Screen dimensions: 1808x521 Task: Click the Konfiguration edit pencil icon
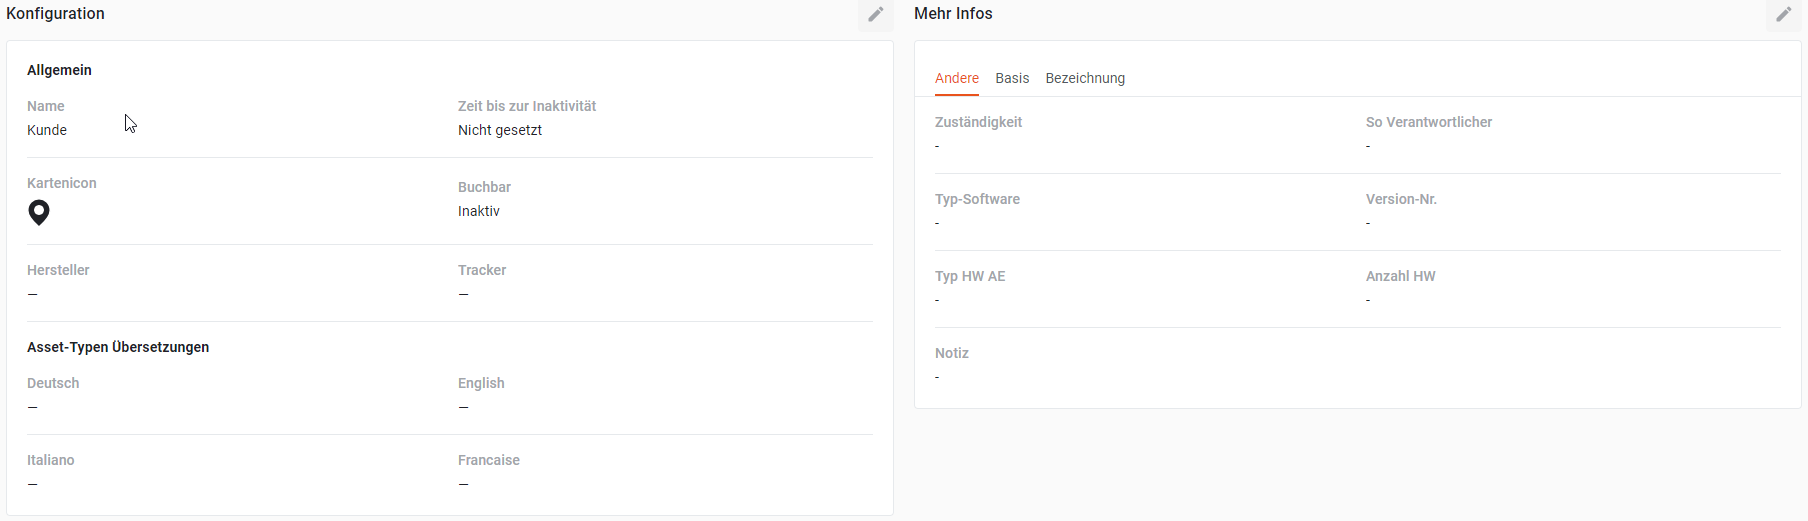pyautogui.click(x=876, y=14)
